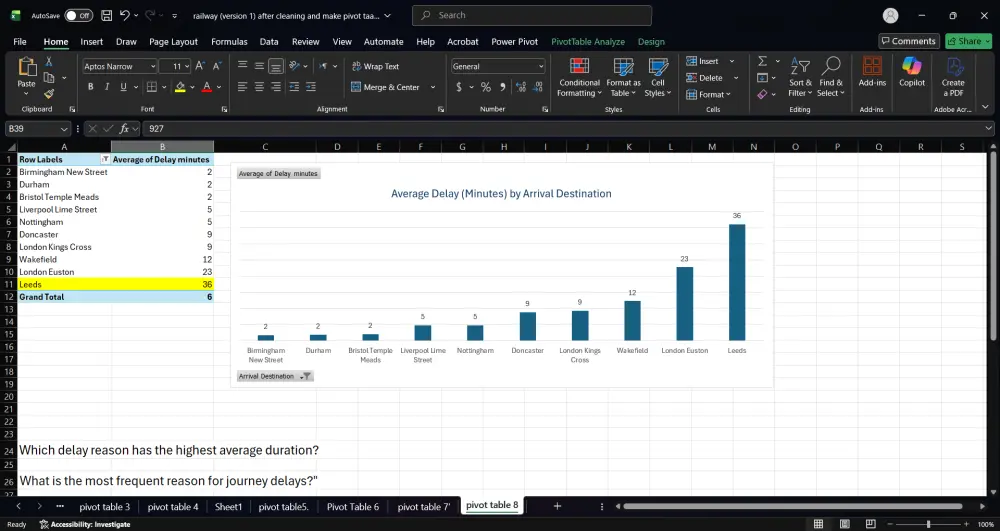Switch to the Pivot Table 6 sheet
Image resolution: width=1000 pixels, height=531 pixels.
pyautogui.click(x=353, y=507)
